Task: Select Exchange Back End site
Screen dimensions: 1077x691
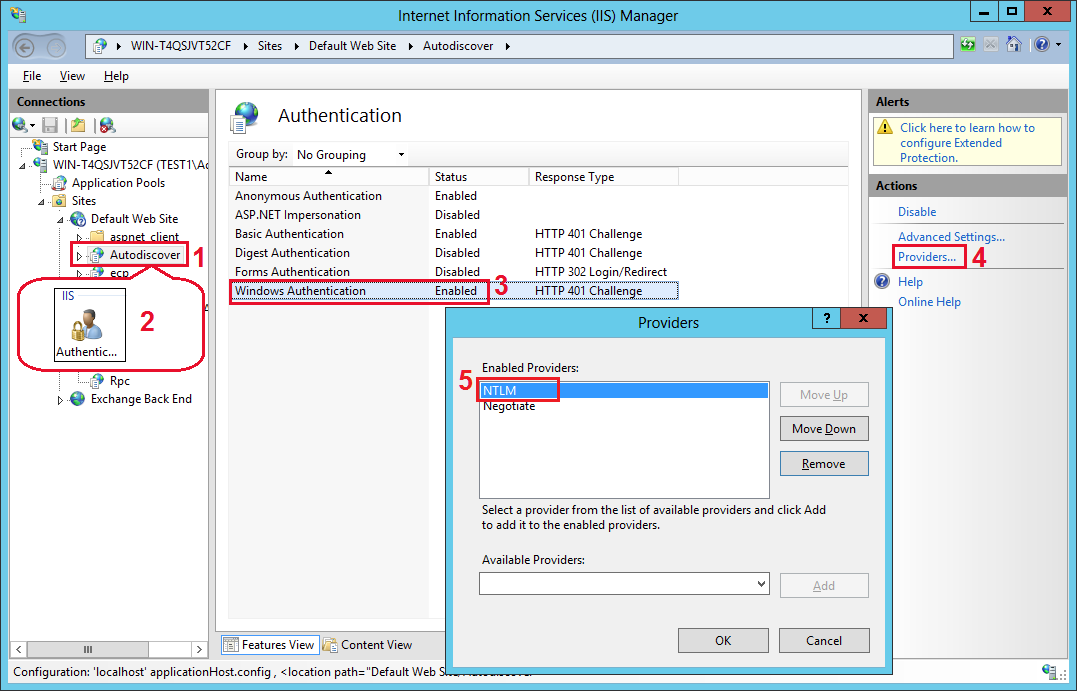Action: (x=141, y=399)
